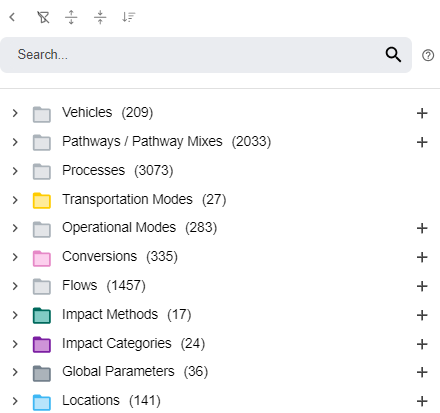Select the Flows (1457) label
440x413 pixels.
coord(104,286)
